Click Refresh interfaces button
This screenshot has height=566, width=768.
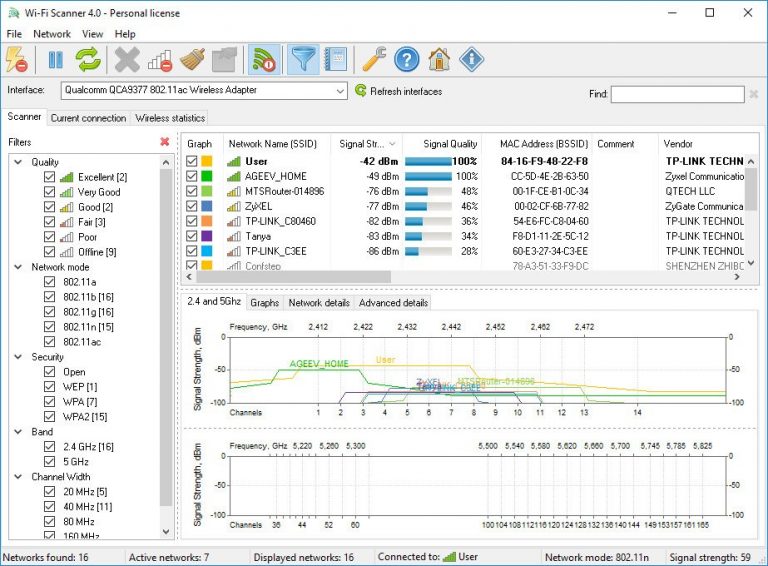pyautogui.click(x=398, y=91)
